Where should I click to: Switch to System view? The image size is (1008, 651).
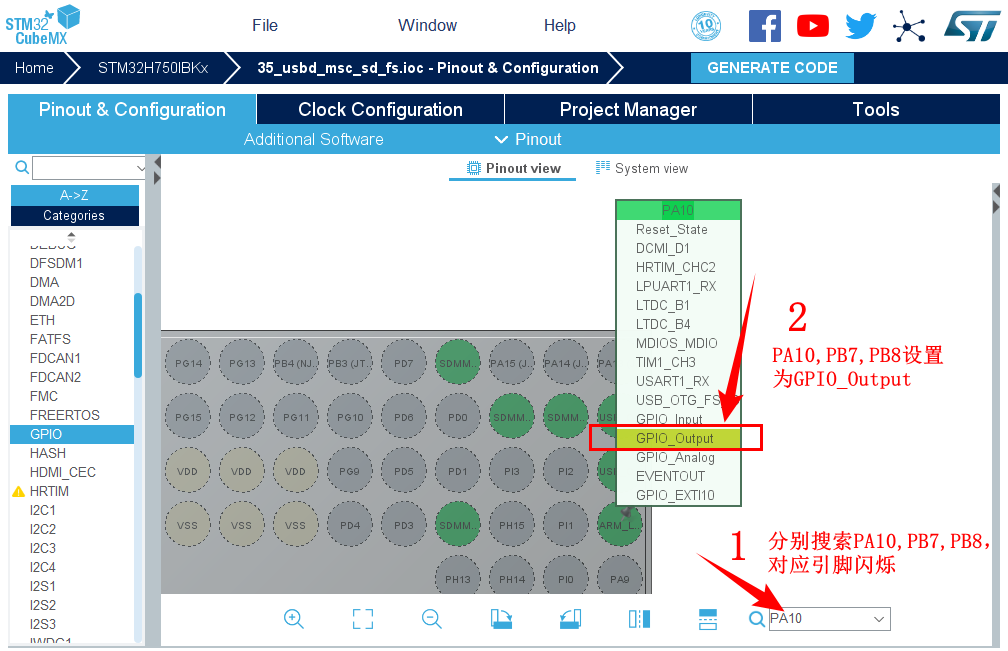click(x=642, y=168)
